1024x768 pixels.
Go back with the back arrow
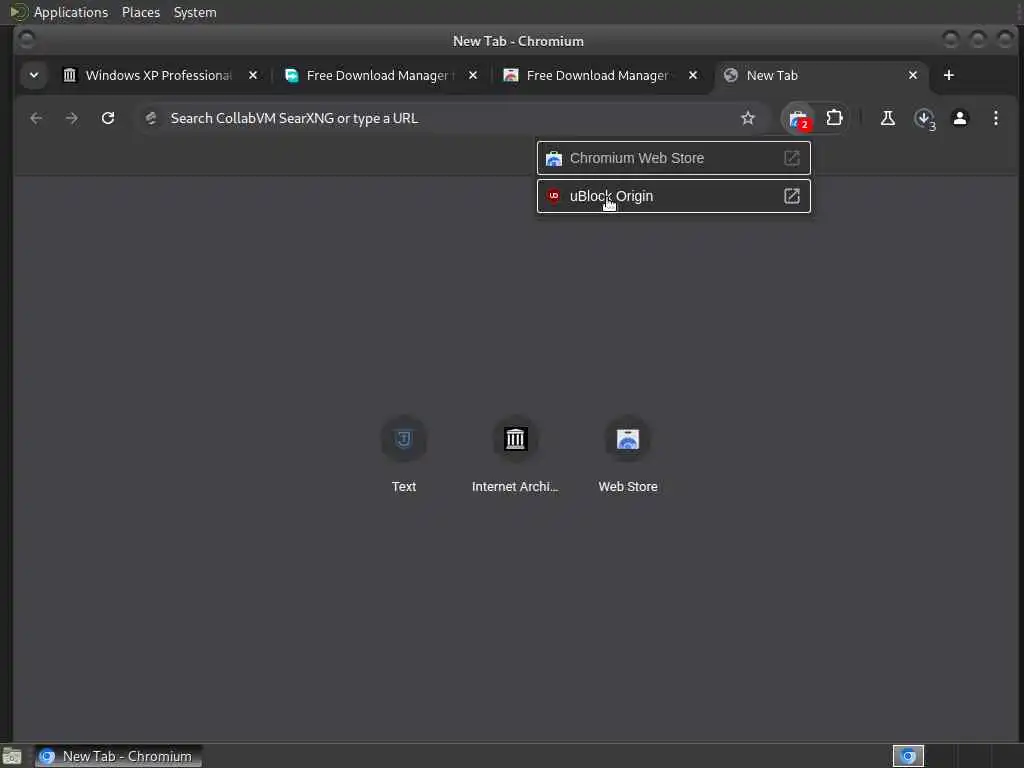tap(37, 118)
